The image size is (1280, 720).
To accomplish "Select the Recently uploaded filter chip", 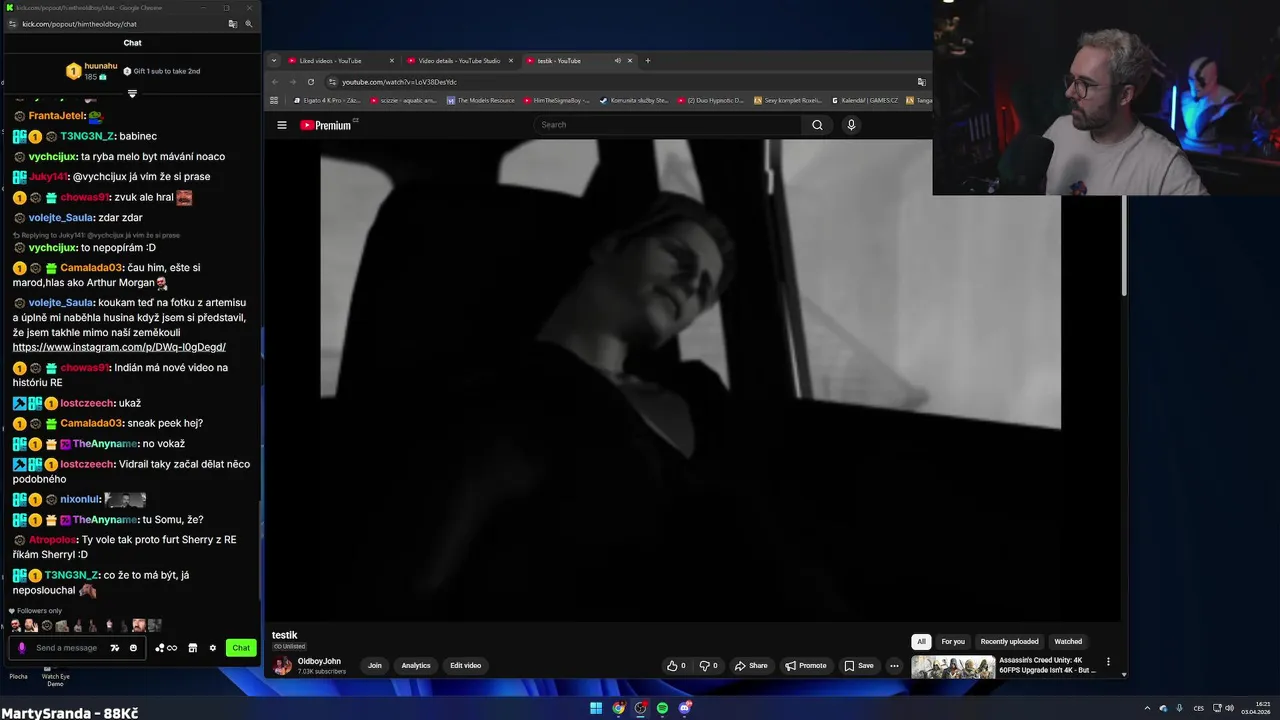I will point(1009,642).
